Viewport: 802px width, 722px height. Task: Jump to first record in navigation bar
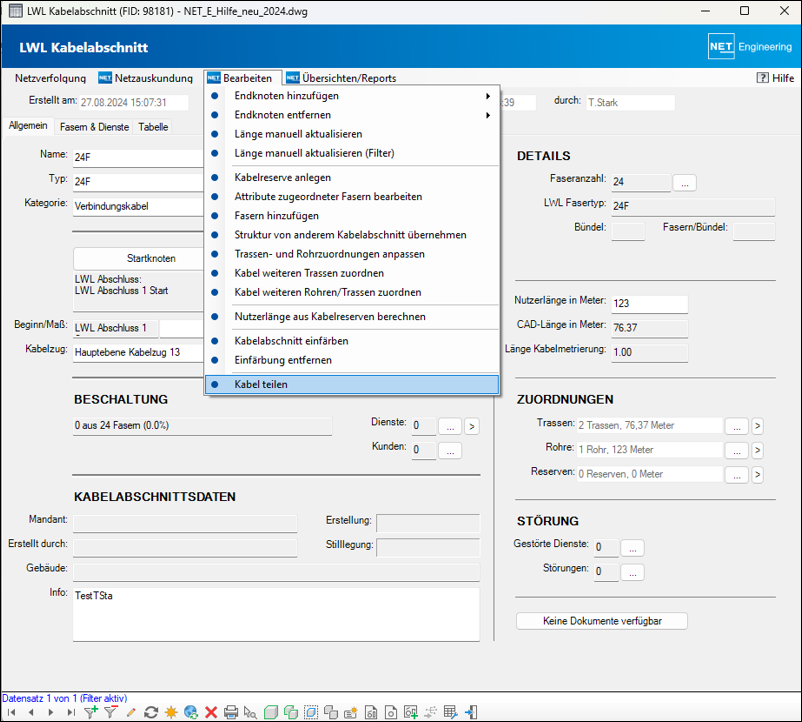click(11, 712)
